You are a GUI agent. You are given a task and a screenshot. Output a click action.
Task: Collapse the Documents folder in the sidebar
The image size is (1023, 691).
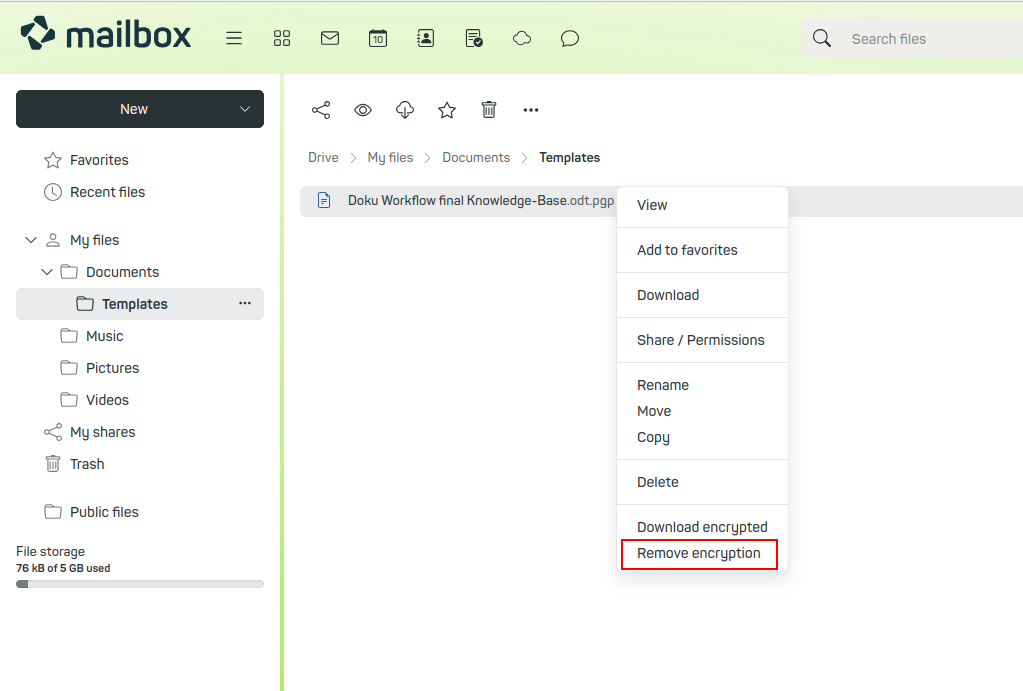46,271
